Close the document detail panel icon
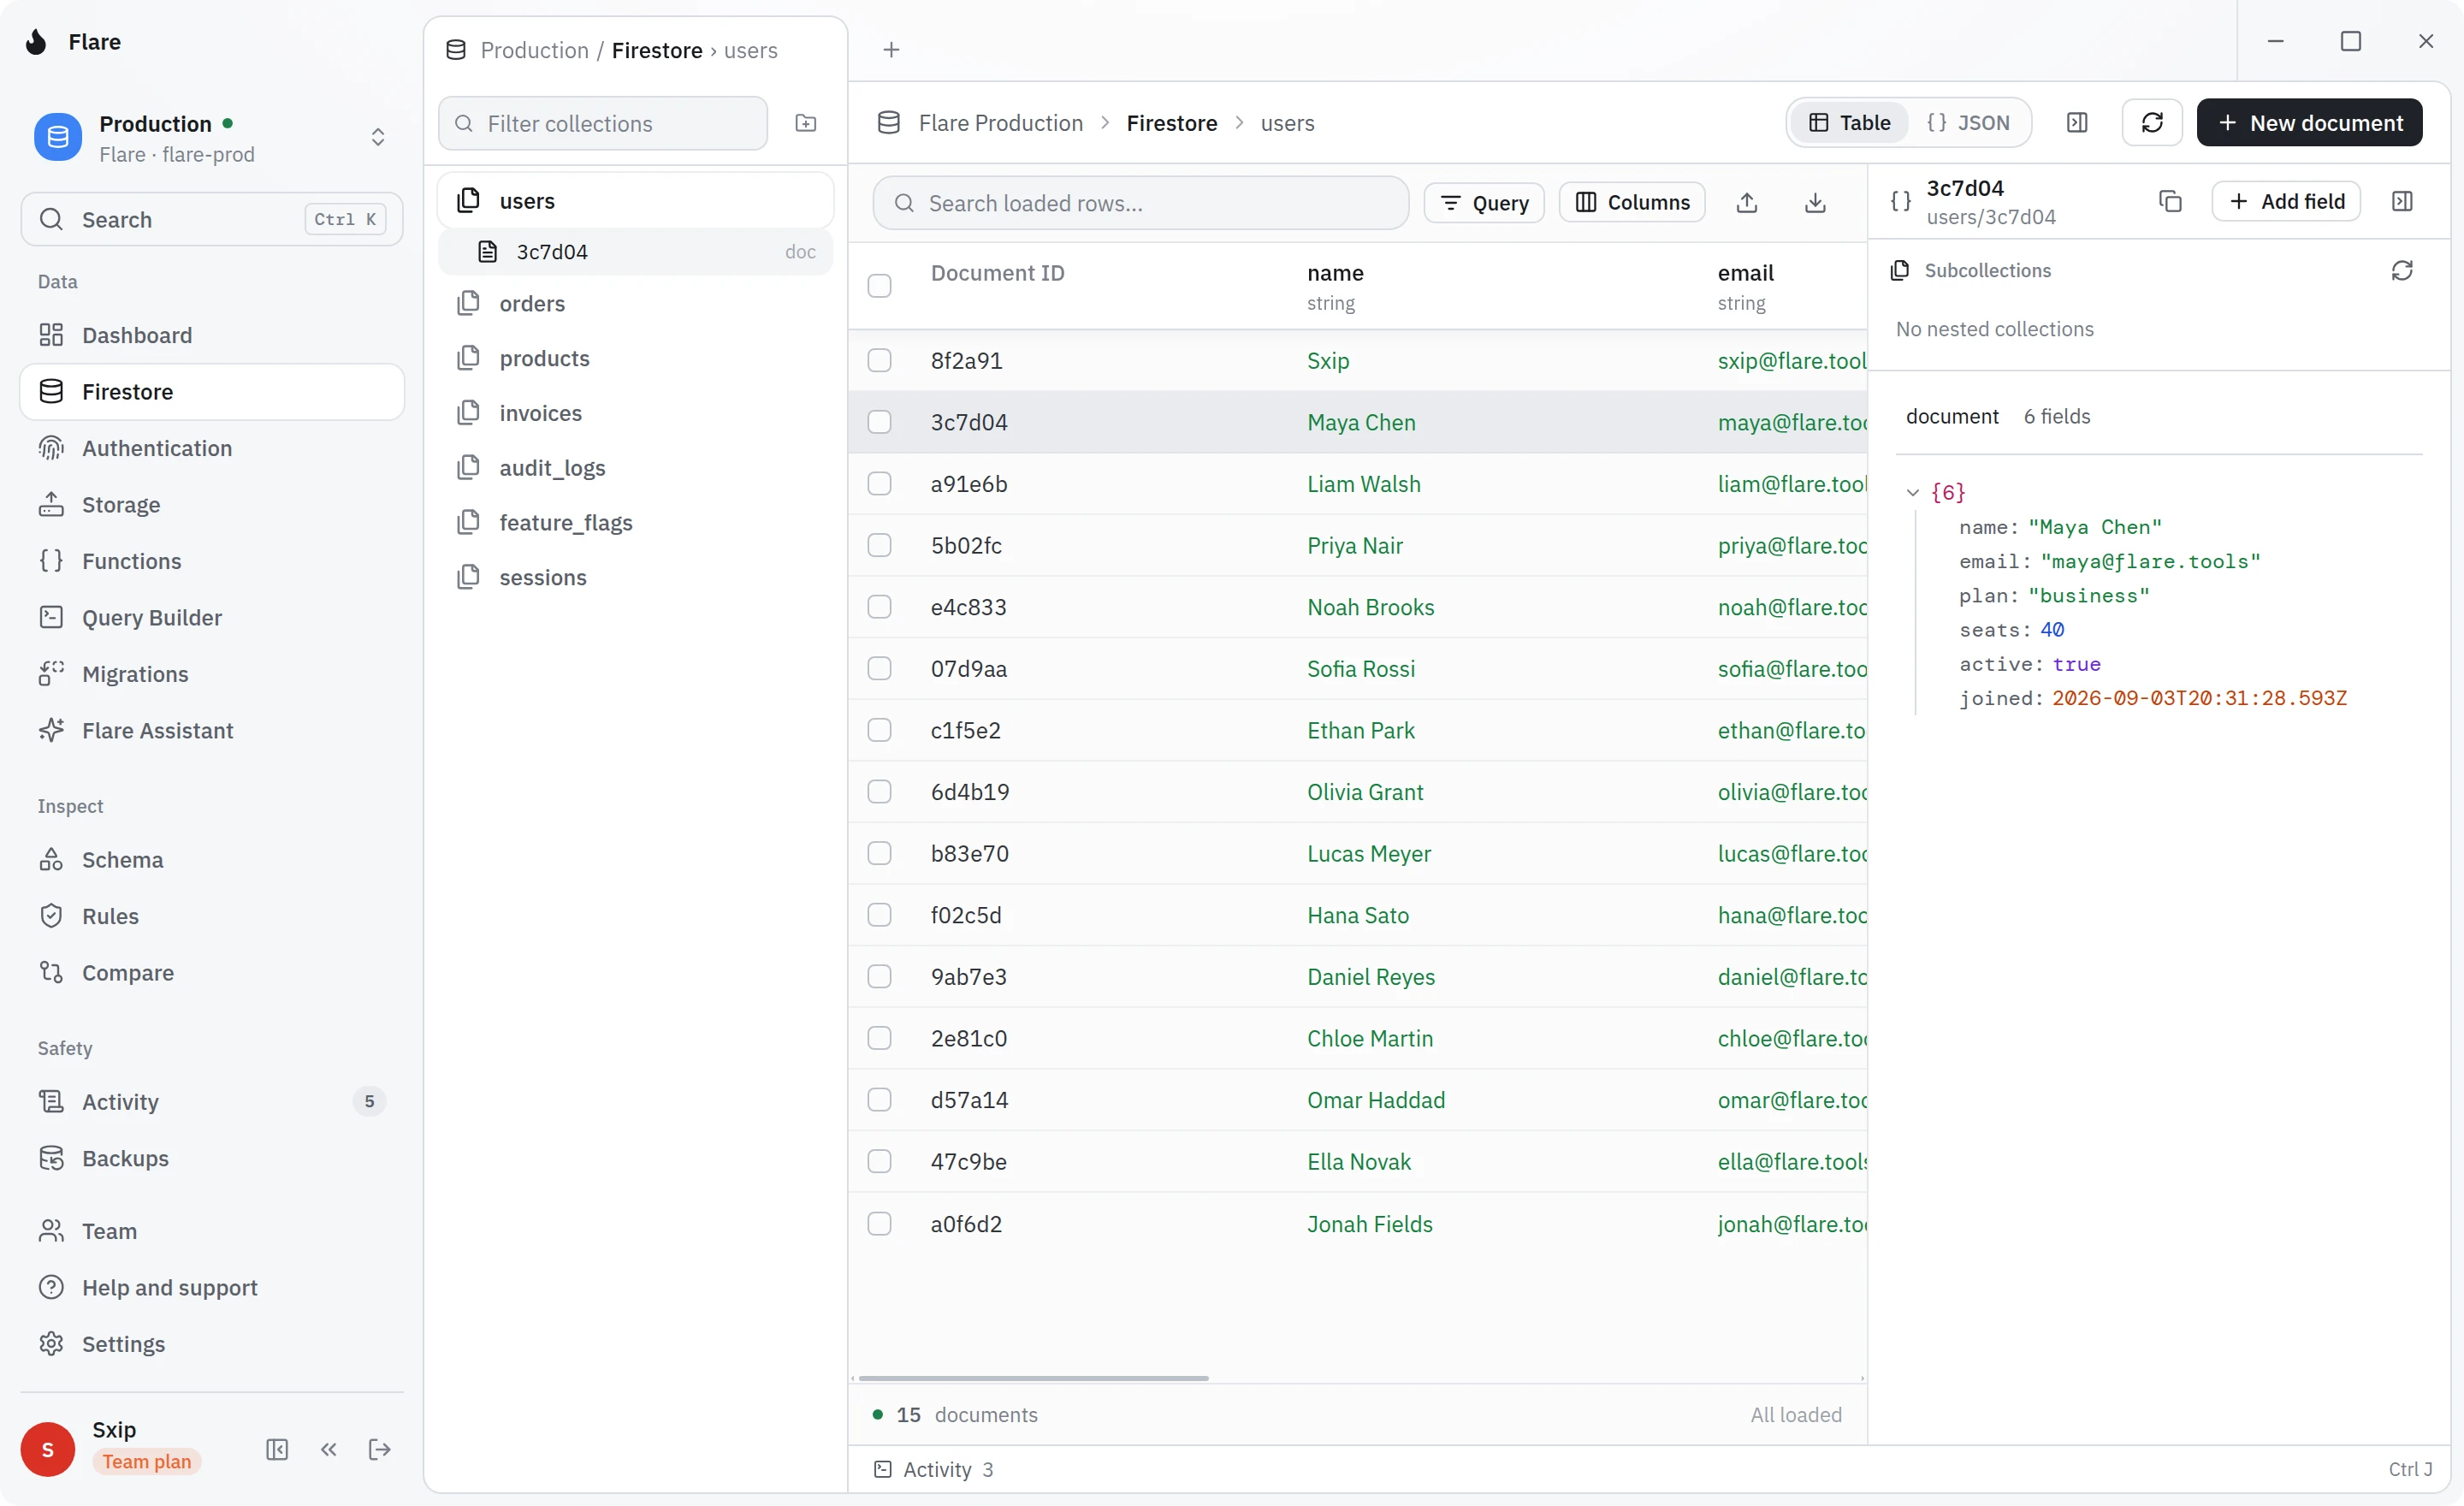 click(2402, 202)
